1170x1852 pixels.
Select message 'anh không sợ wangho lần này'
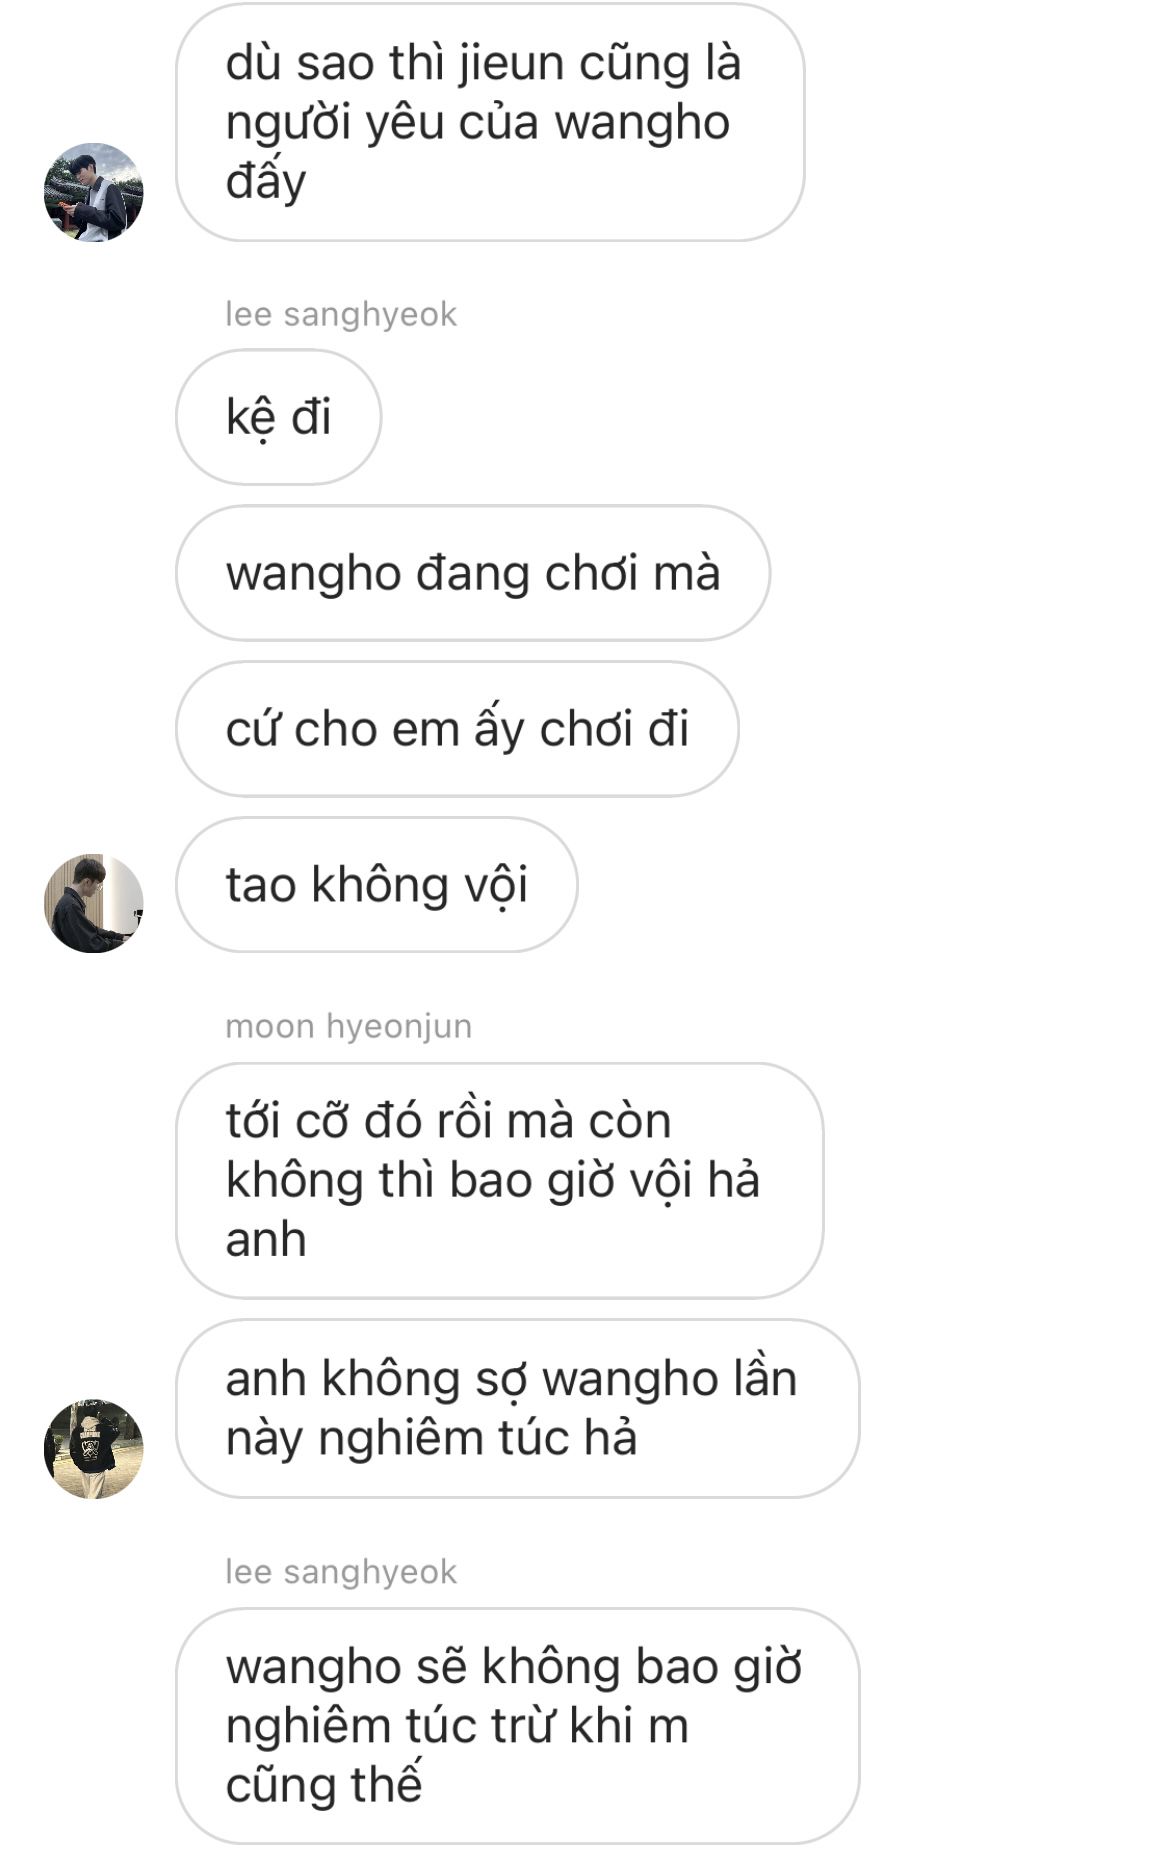(x=517, y=1408)
